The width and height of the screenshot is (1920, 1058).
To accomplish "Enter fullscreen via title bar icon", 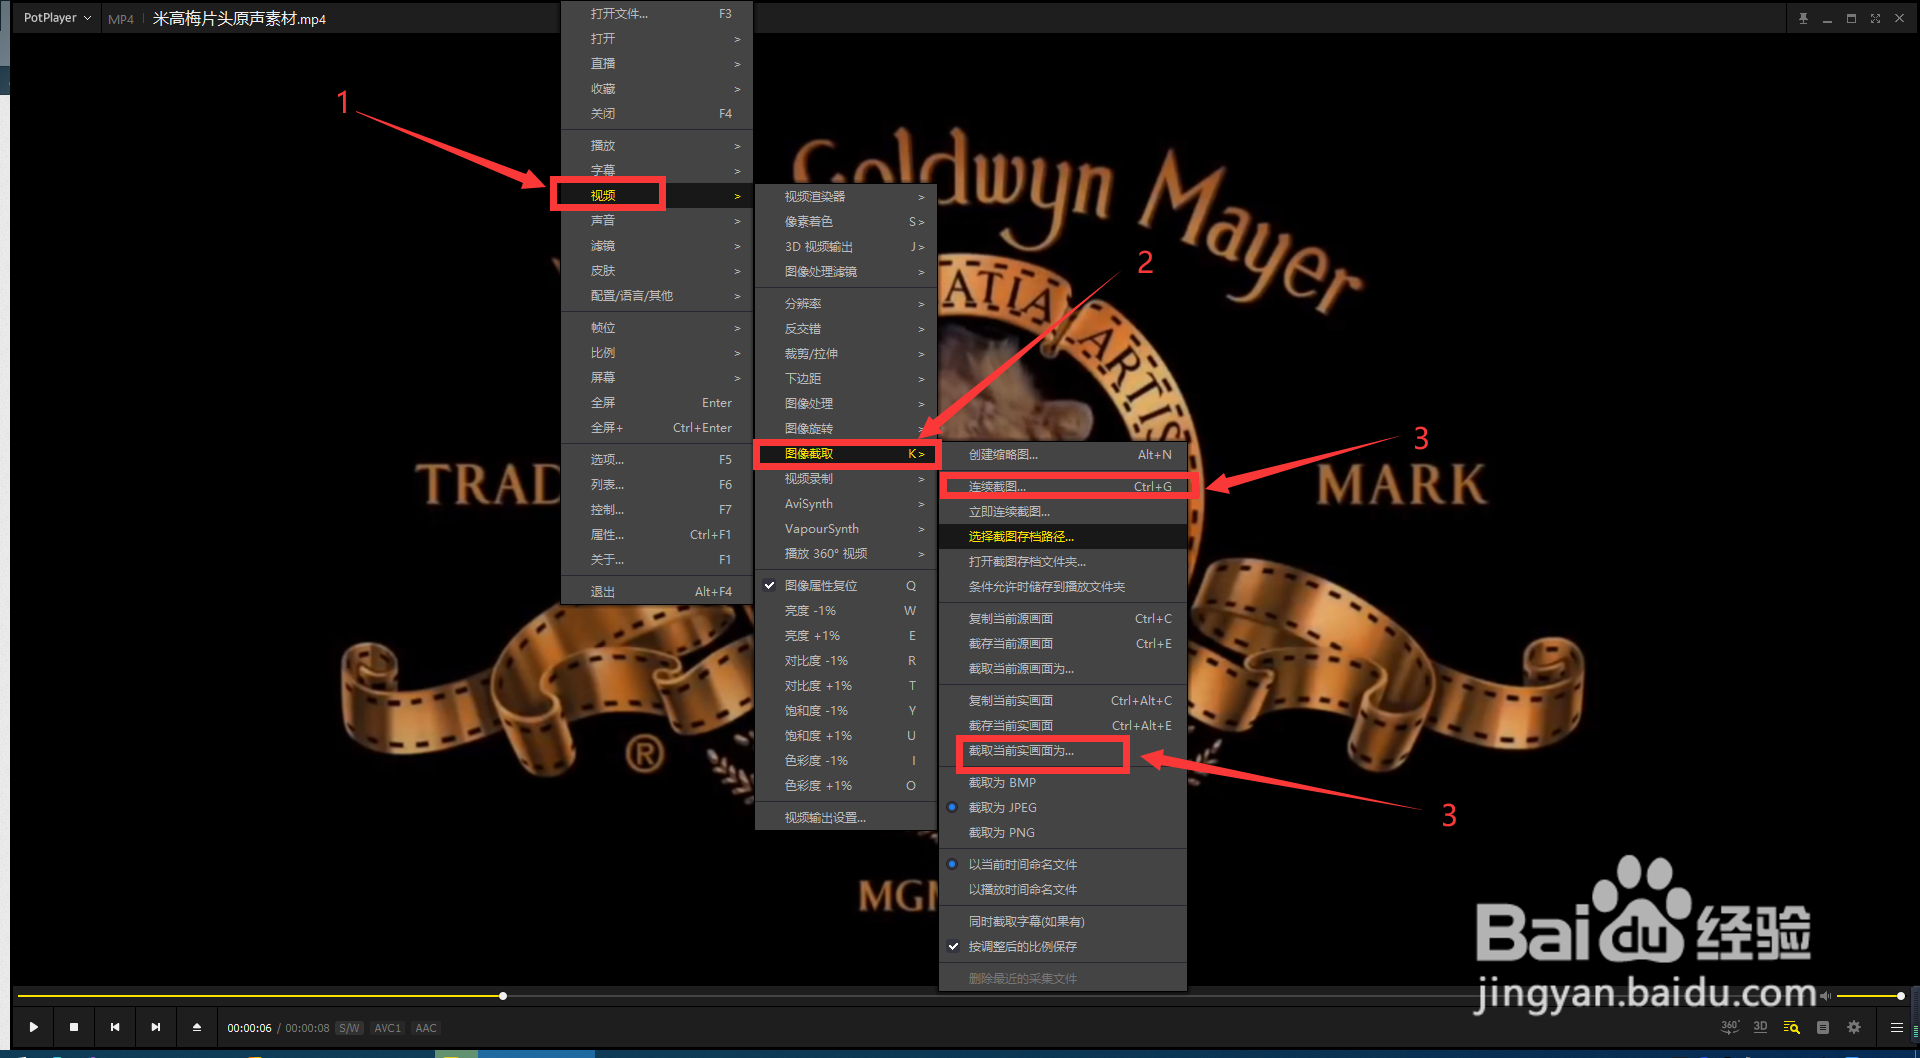I will 1875,18.
